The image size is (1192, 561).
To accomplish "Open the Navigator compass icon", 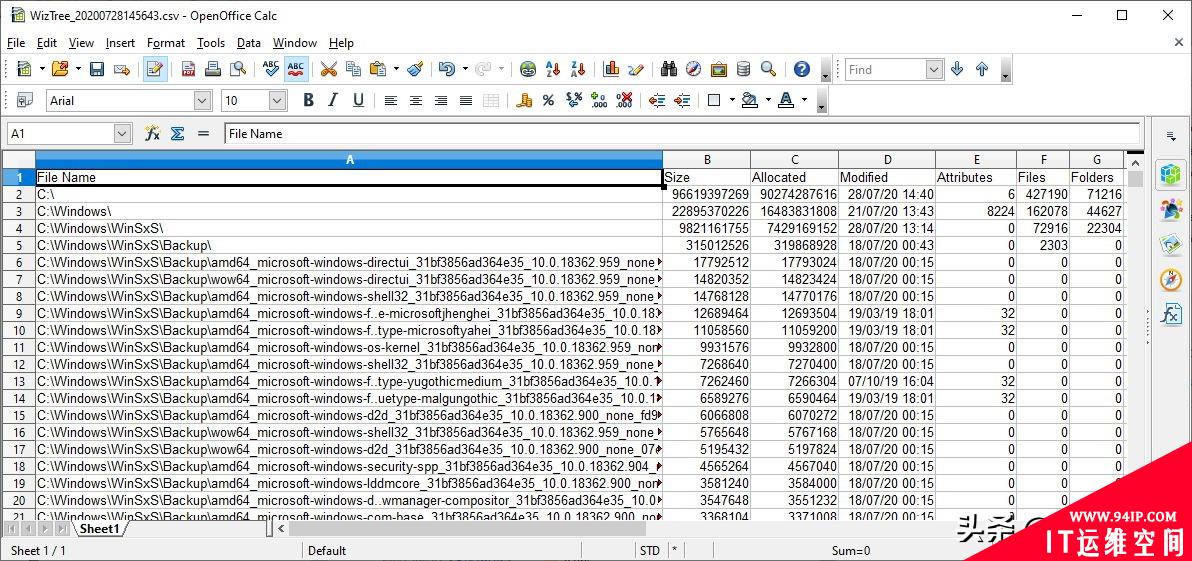I will pos(693,69).
